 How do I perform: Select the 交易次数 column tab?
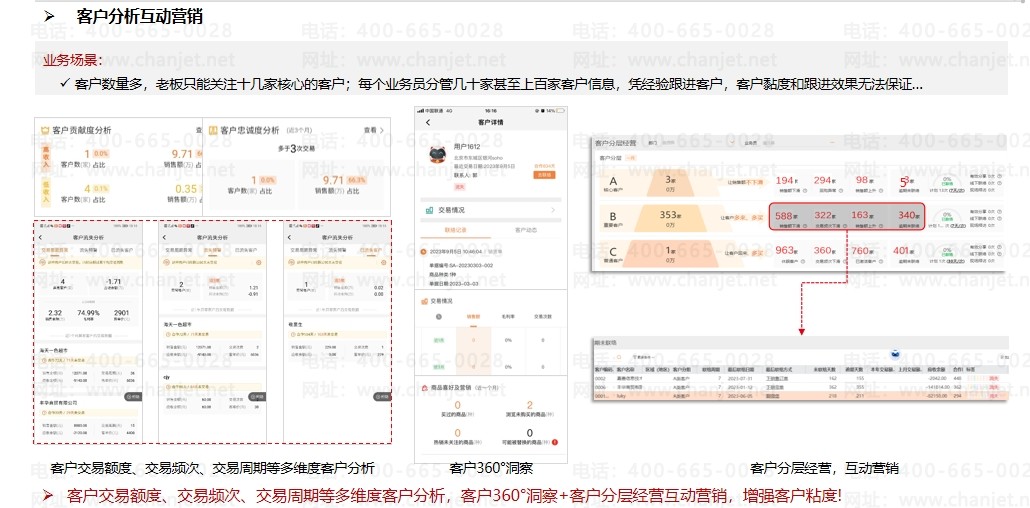543,316
